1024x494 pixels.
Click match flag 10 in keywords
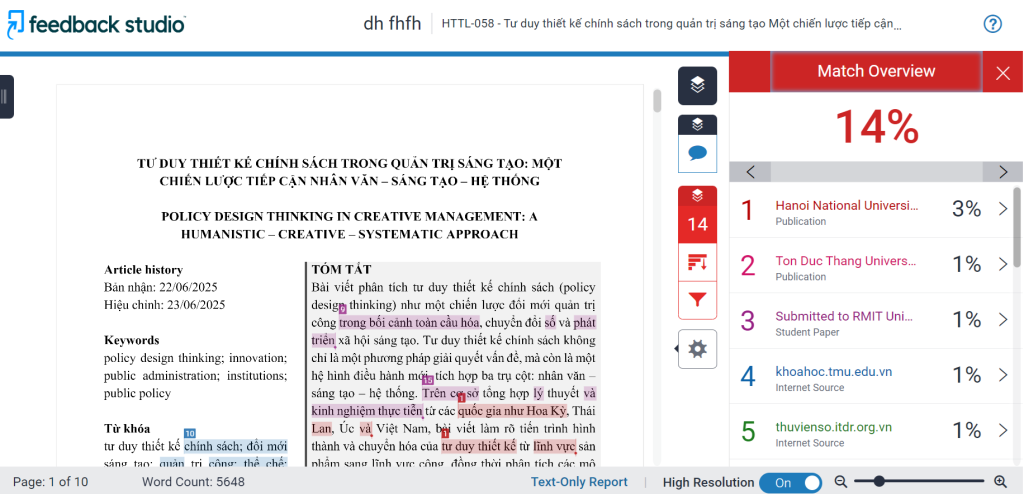click(x=190, y=433)
